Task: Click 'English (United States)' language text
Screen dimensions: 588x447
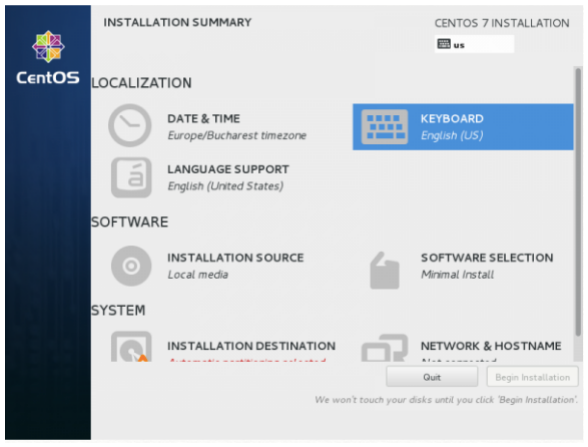Action: (x=225, y=186)
